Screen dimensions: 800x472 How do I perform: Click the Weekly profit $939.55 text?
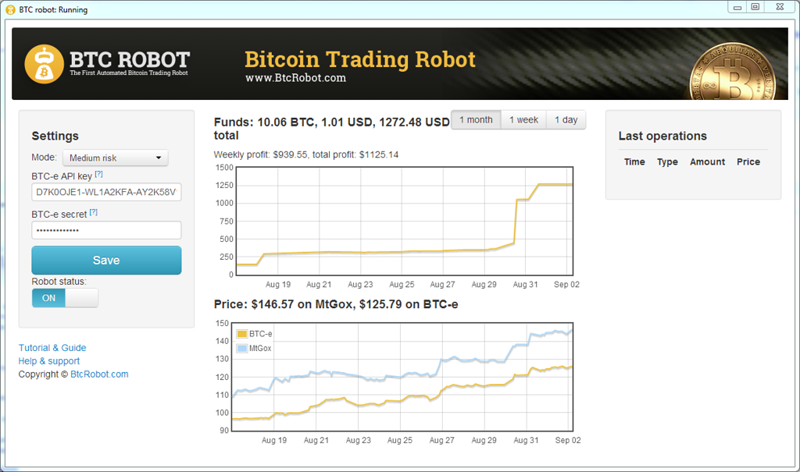click(x=260, y=155)
